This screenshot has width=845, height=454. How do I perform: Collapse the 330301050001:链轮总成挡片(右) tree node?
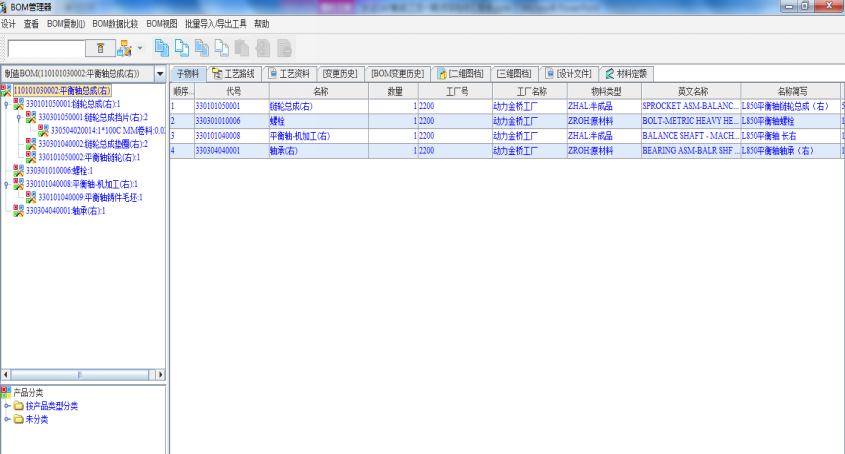[x=18, y=117]
